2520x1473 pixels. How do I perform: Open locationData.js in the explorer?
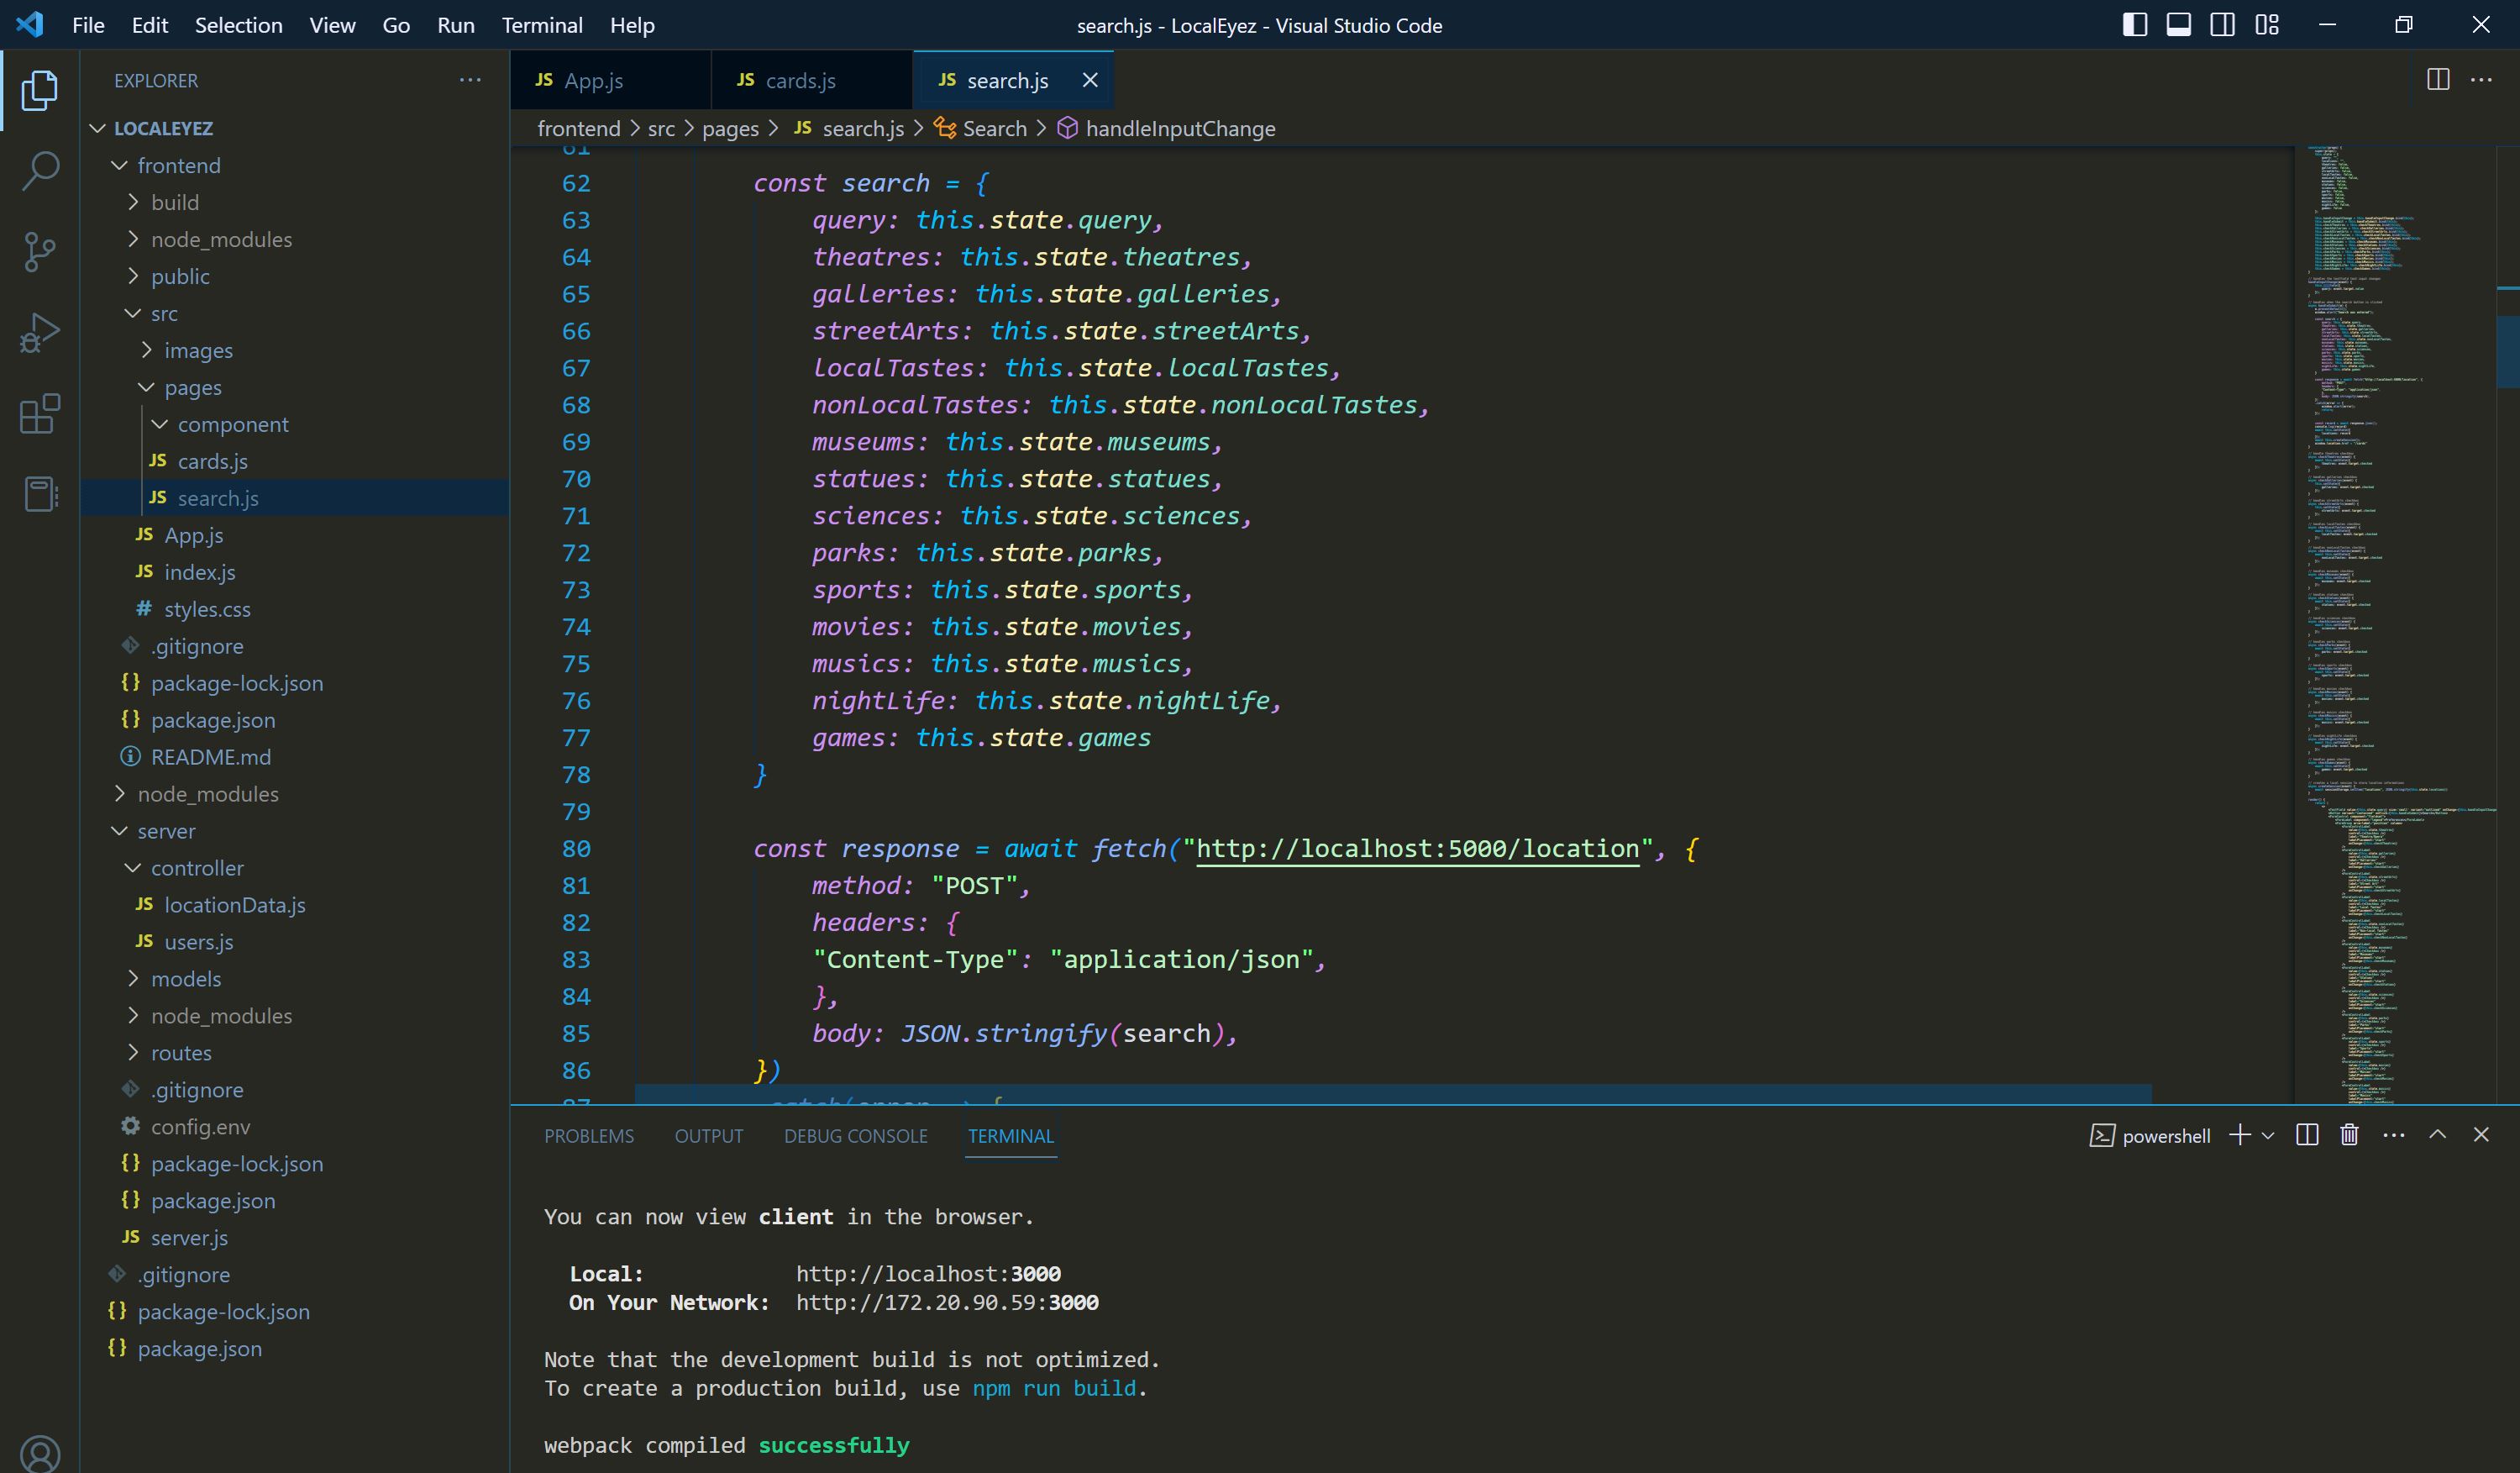click(234, 905)
